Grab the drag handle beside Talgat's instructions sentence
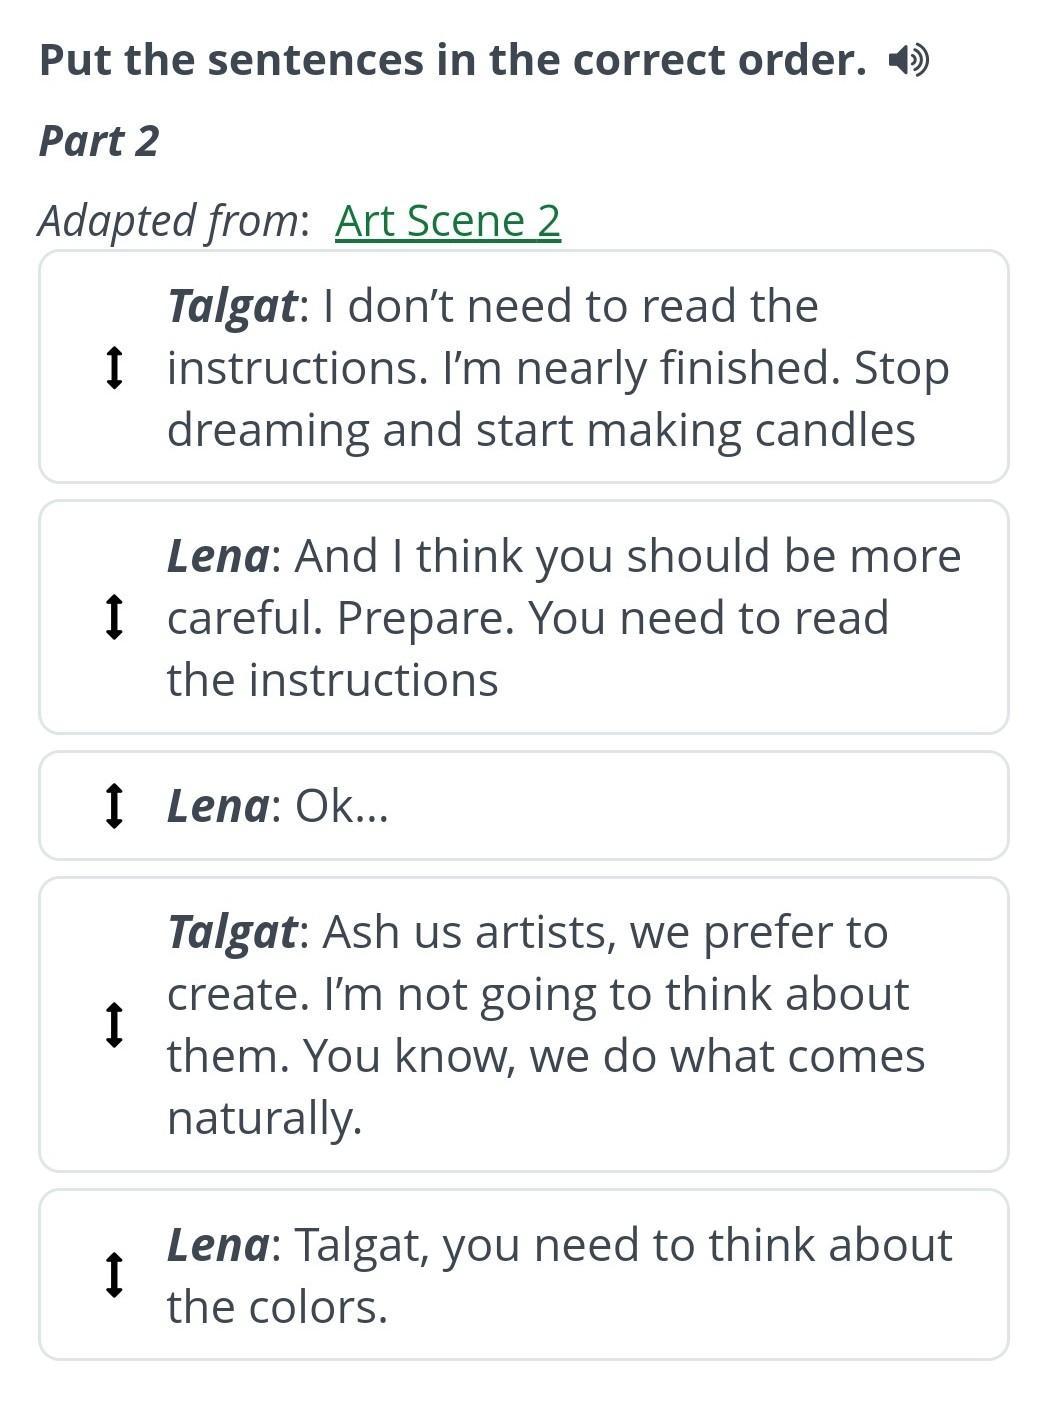This screenshot has width=1064, height=1412. click(114, 368)
